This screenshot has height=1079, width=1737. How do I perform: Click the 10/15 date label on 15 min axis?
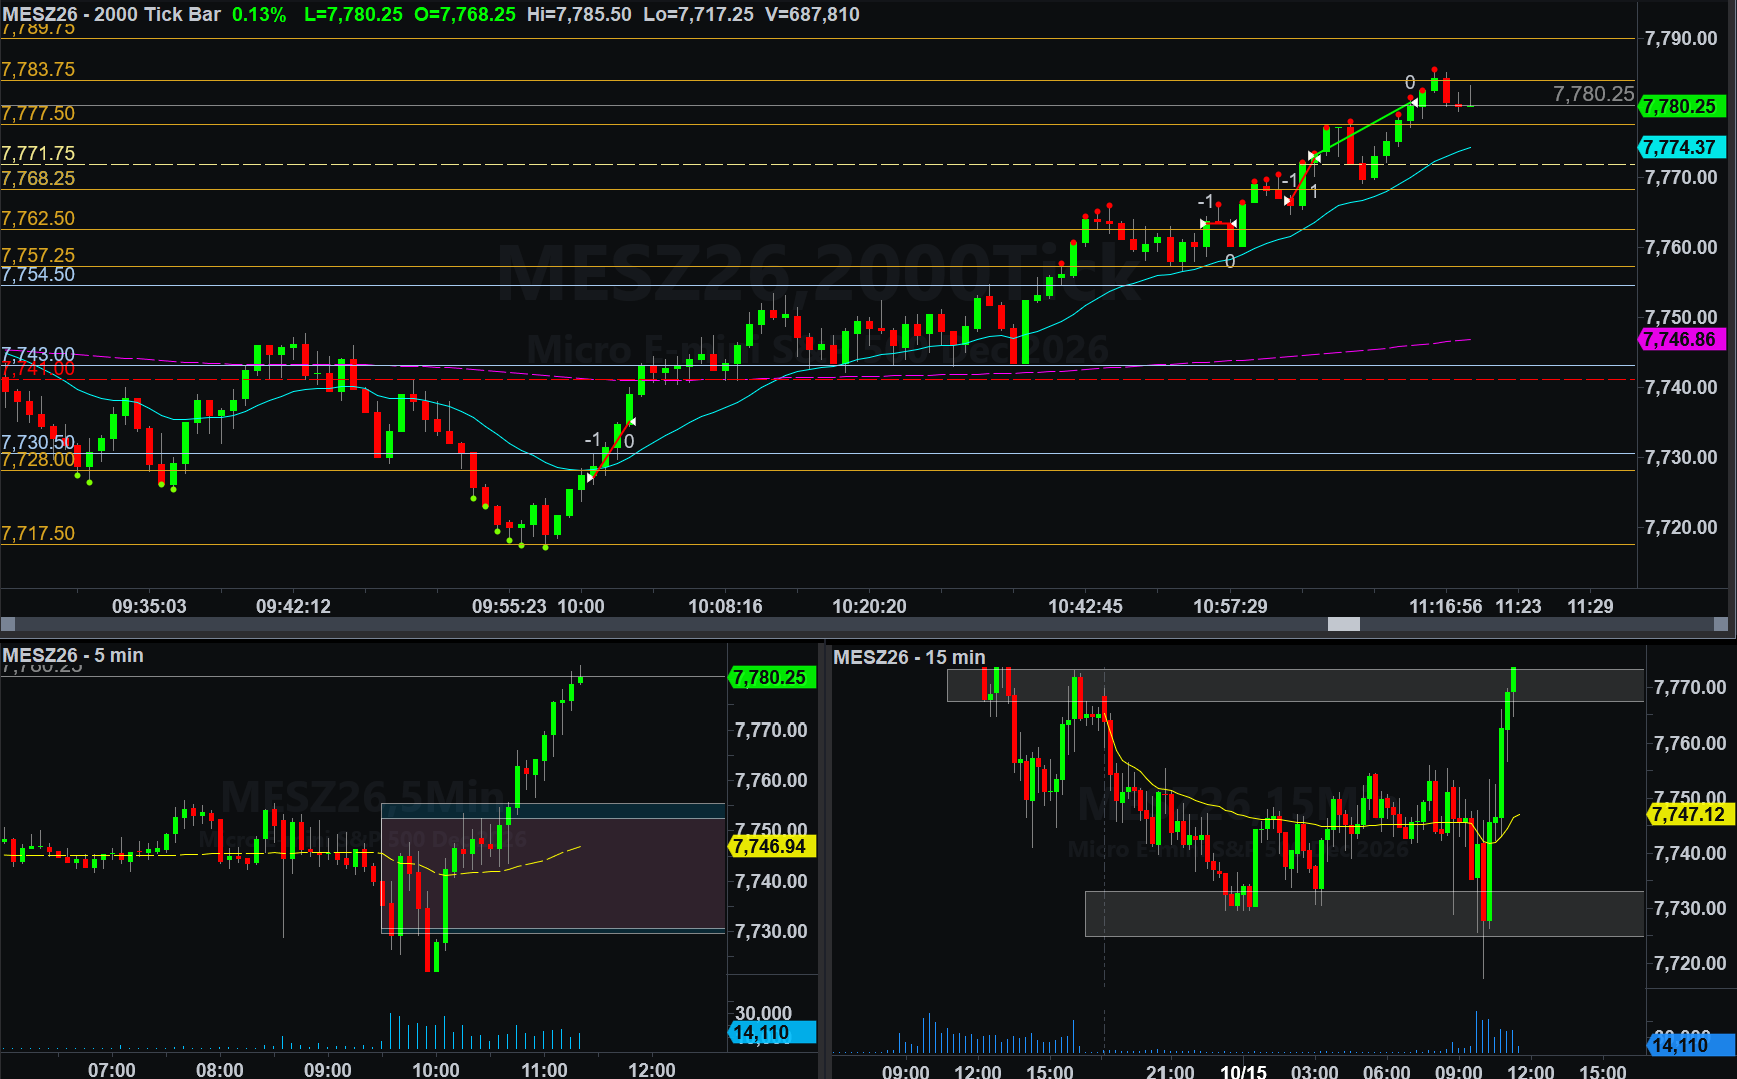click(x=1243, y=1071)
